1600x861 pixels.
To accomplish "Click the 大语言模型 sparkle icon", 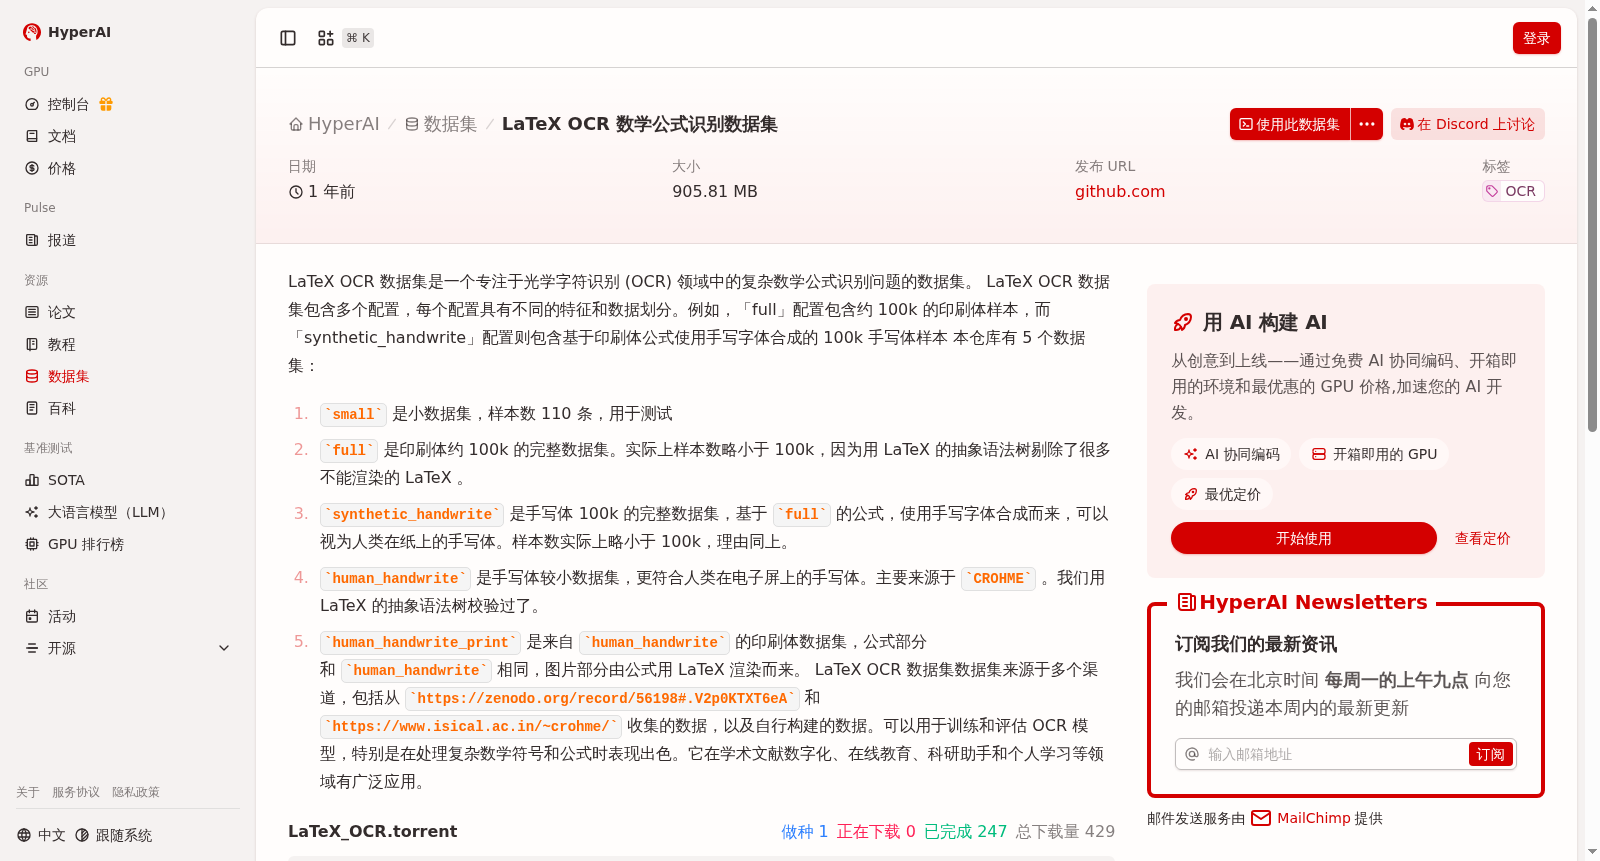I will (32, 512).
